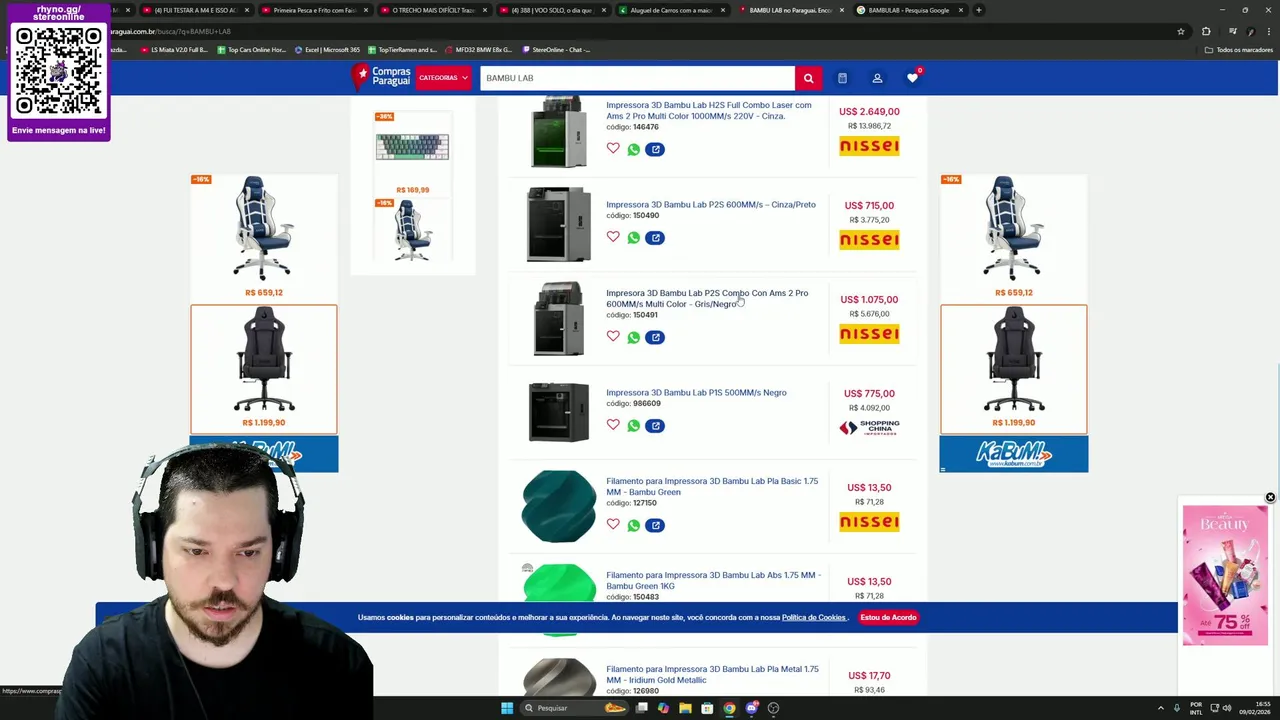Open the Windows Start menu
Image resolution: width=1280 pixels, height=720 pixels.
click(507, 708)
